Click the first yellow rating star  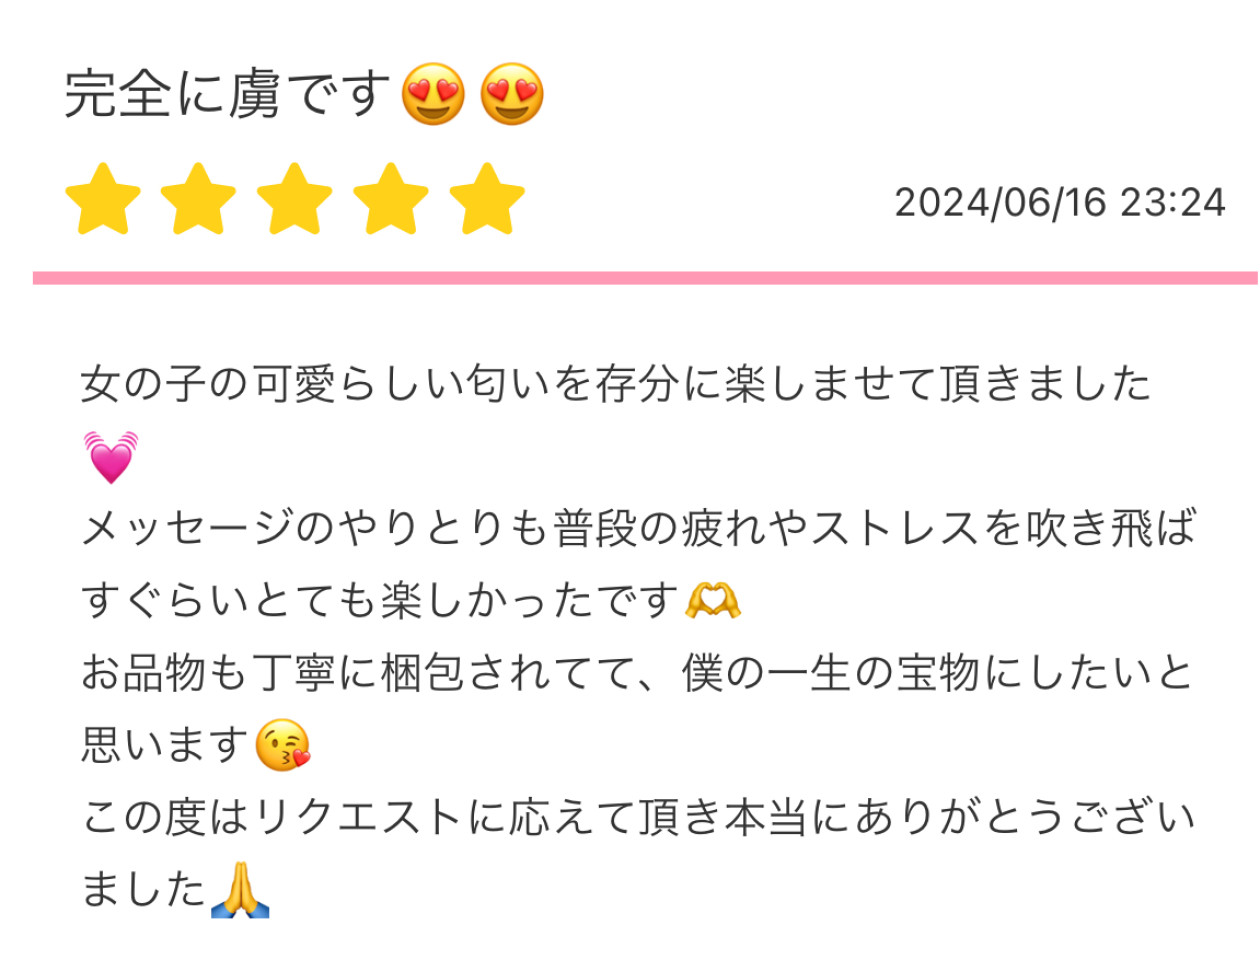tap(103, 199)
